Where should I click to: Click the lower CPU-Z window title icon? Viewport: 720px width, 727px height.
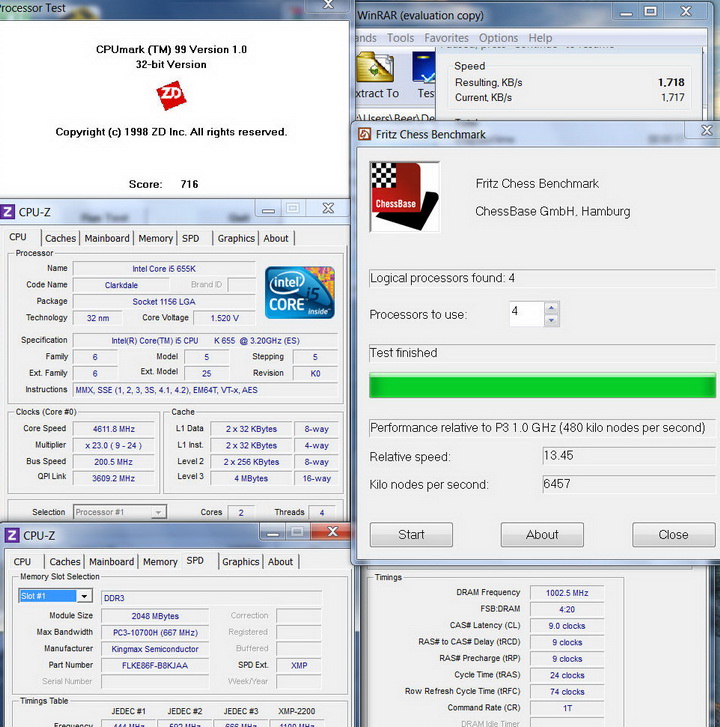12,535
